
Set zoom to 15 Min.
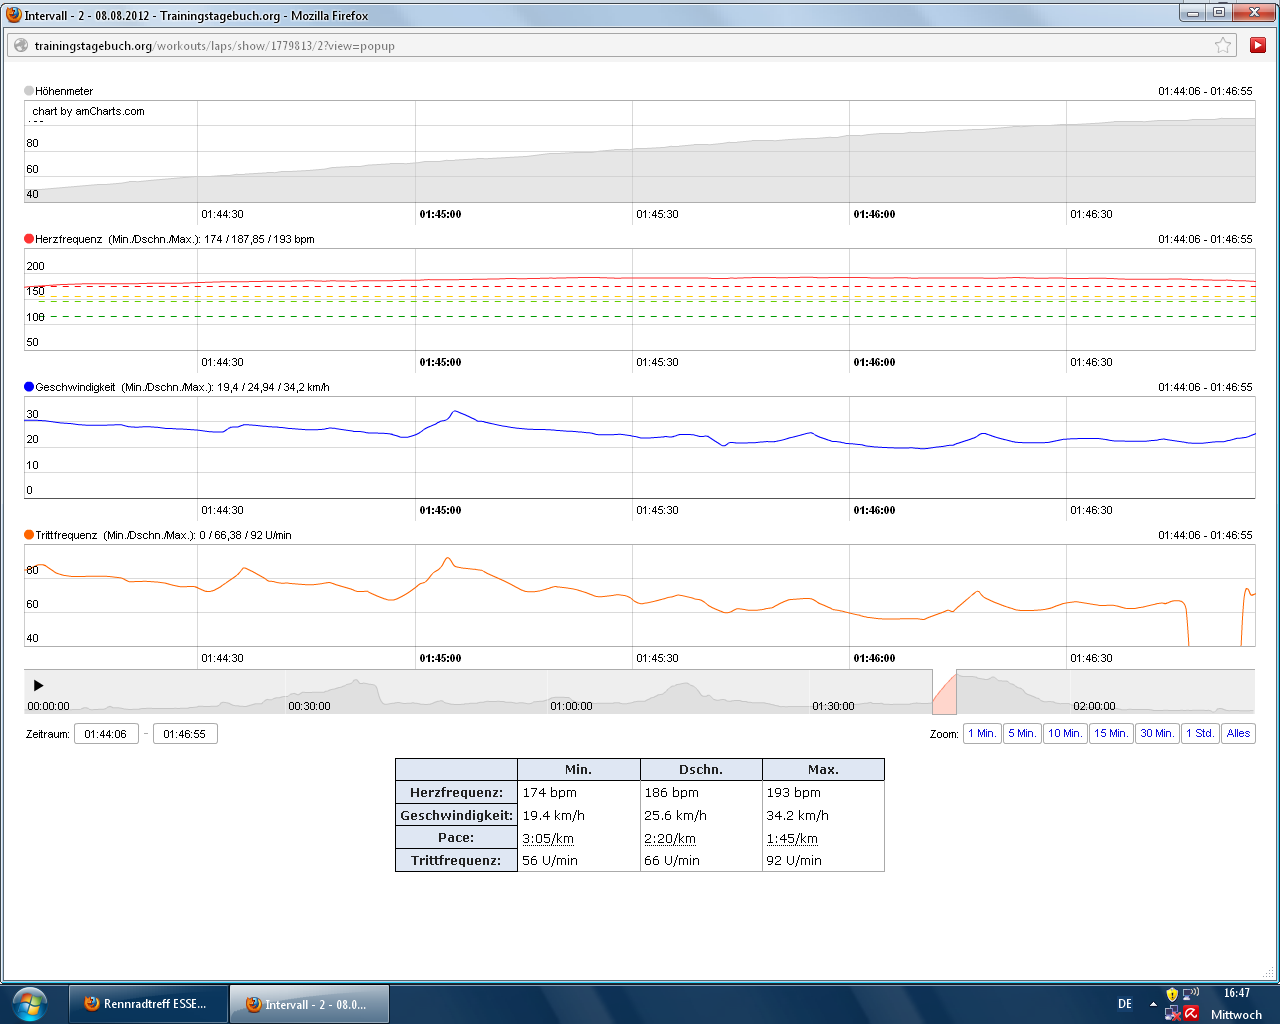(x=1111, y=734)
